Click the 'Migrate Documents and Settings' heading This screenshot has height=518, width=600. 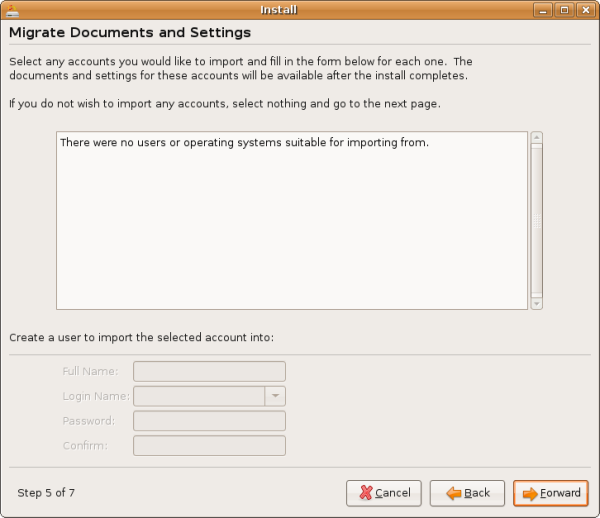130,33
